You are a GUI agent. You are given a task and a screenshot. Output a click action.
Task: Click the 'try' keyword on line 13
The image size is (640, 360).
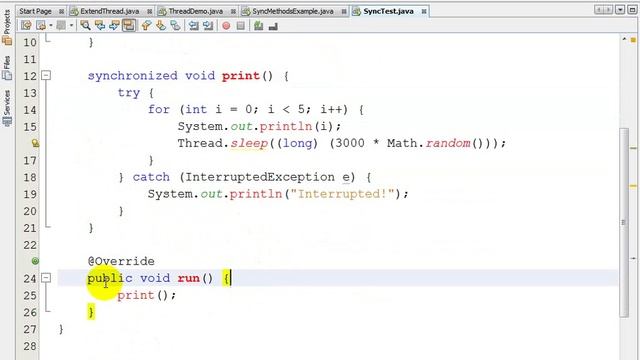(x=129, y=93)
